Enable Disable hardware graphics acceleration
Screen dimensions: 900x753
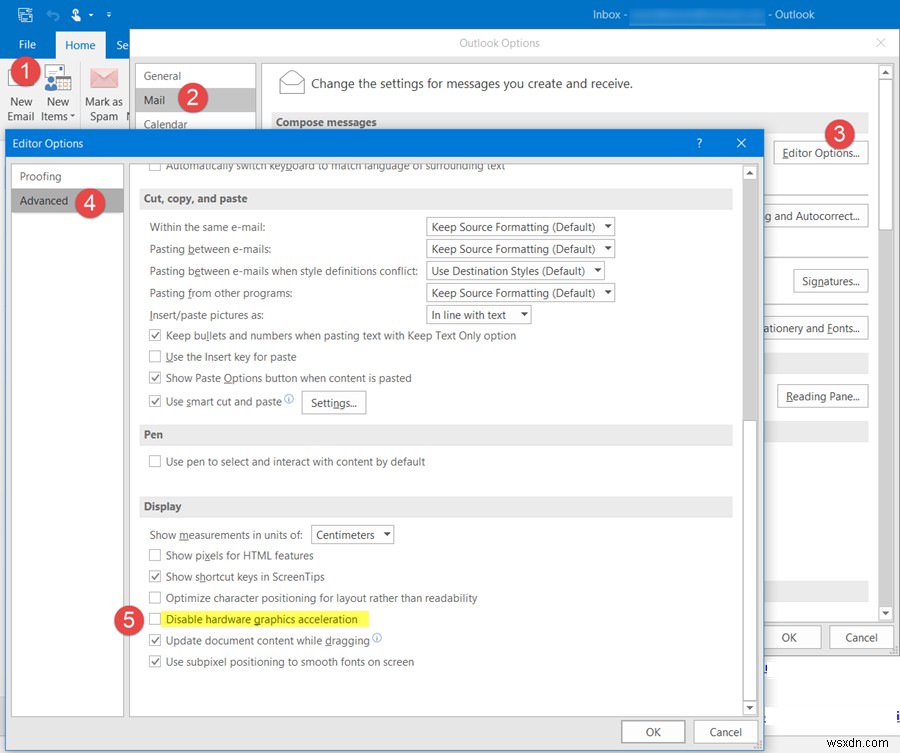coord(155,619)
